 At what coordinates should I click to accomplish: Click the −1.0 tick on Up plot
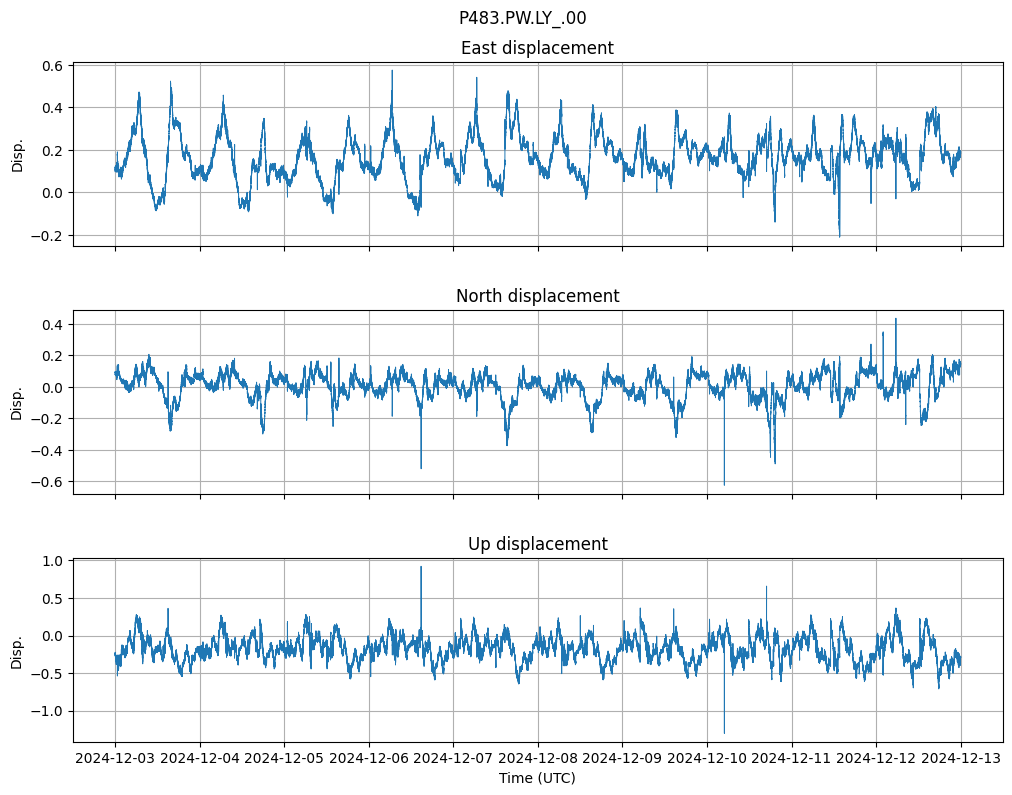click(49, 711)
